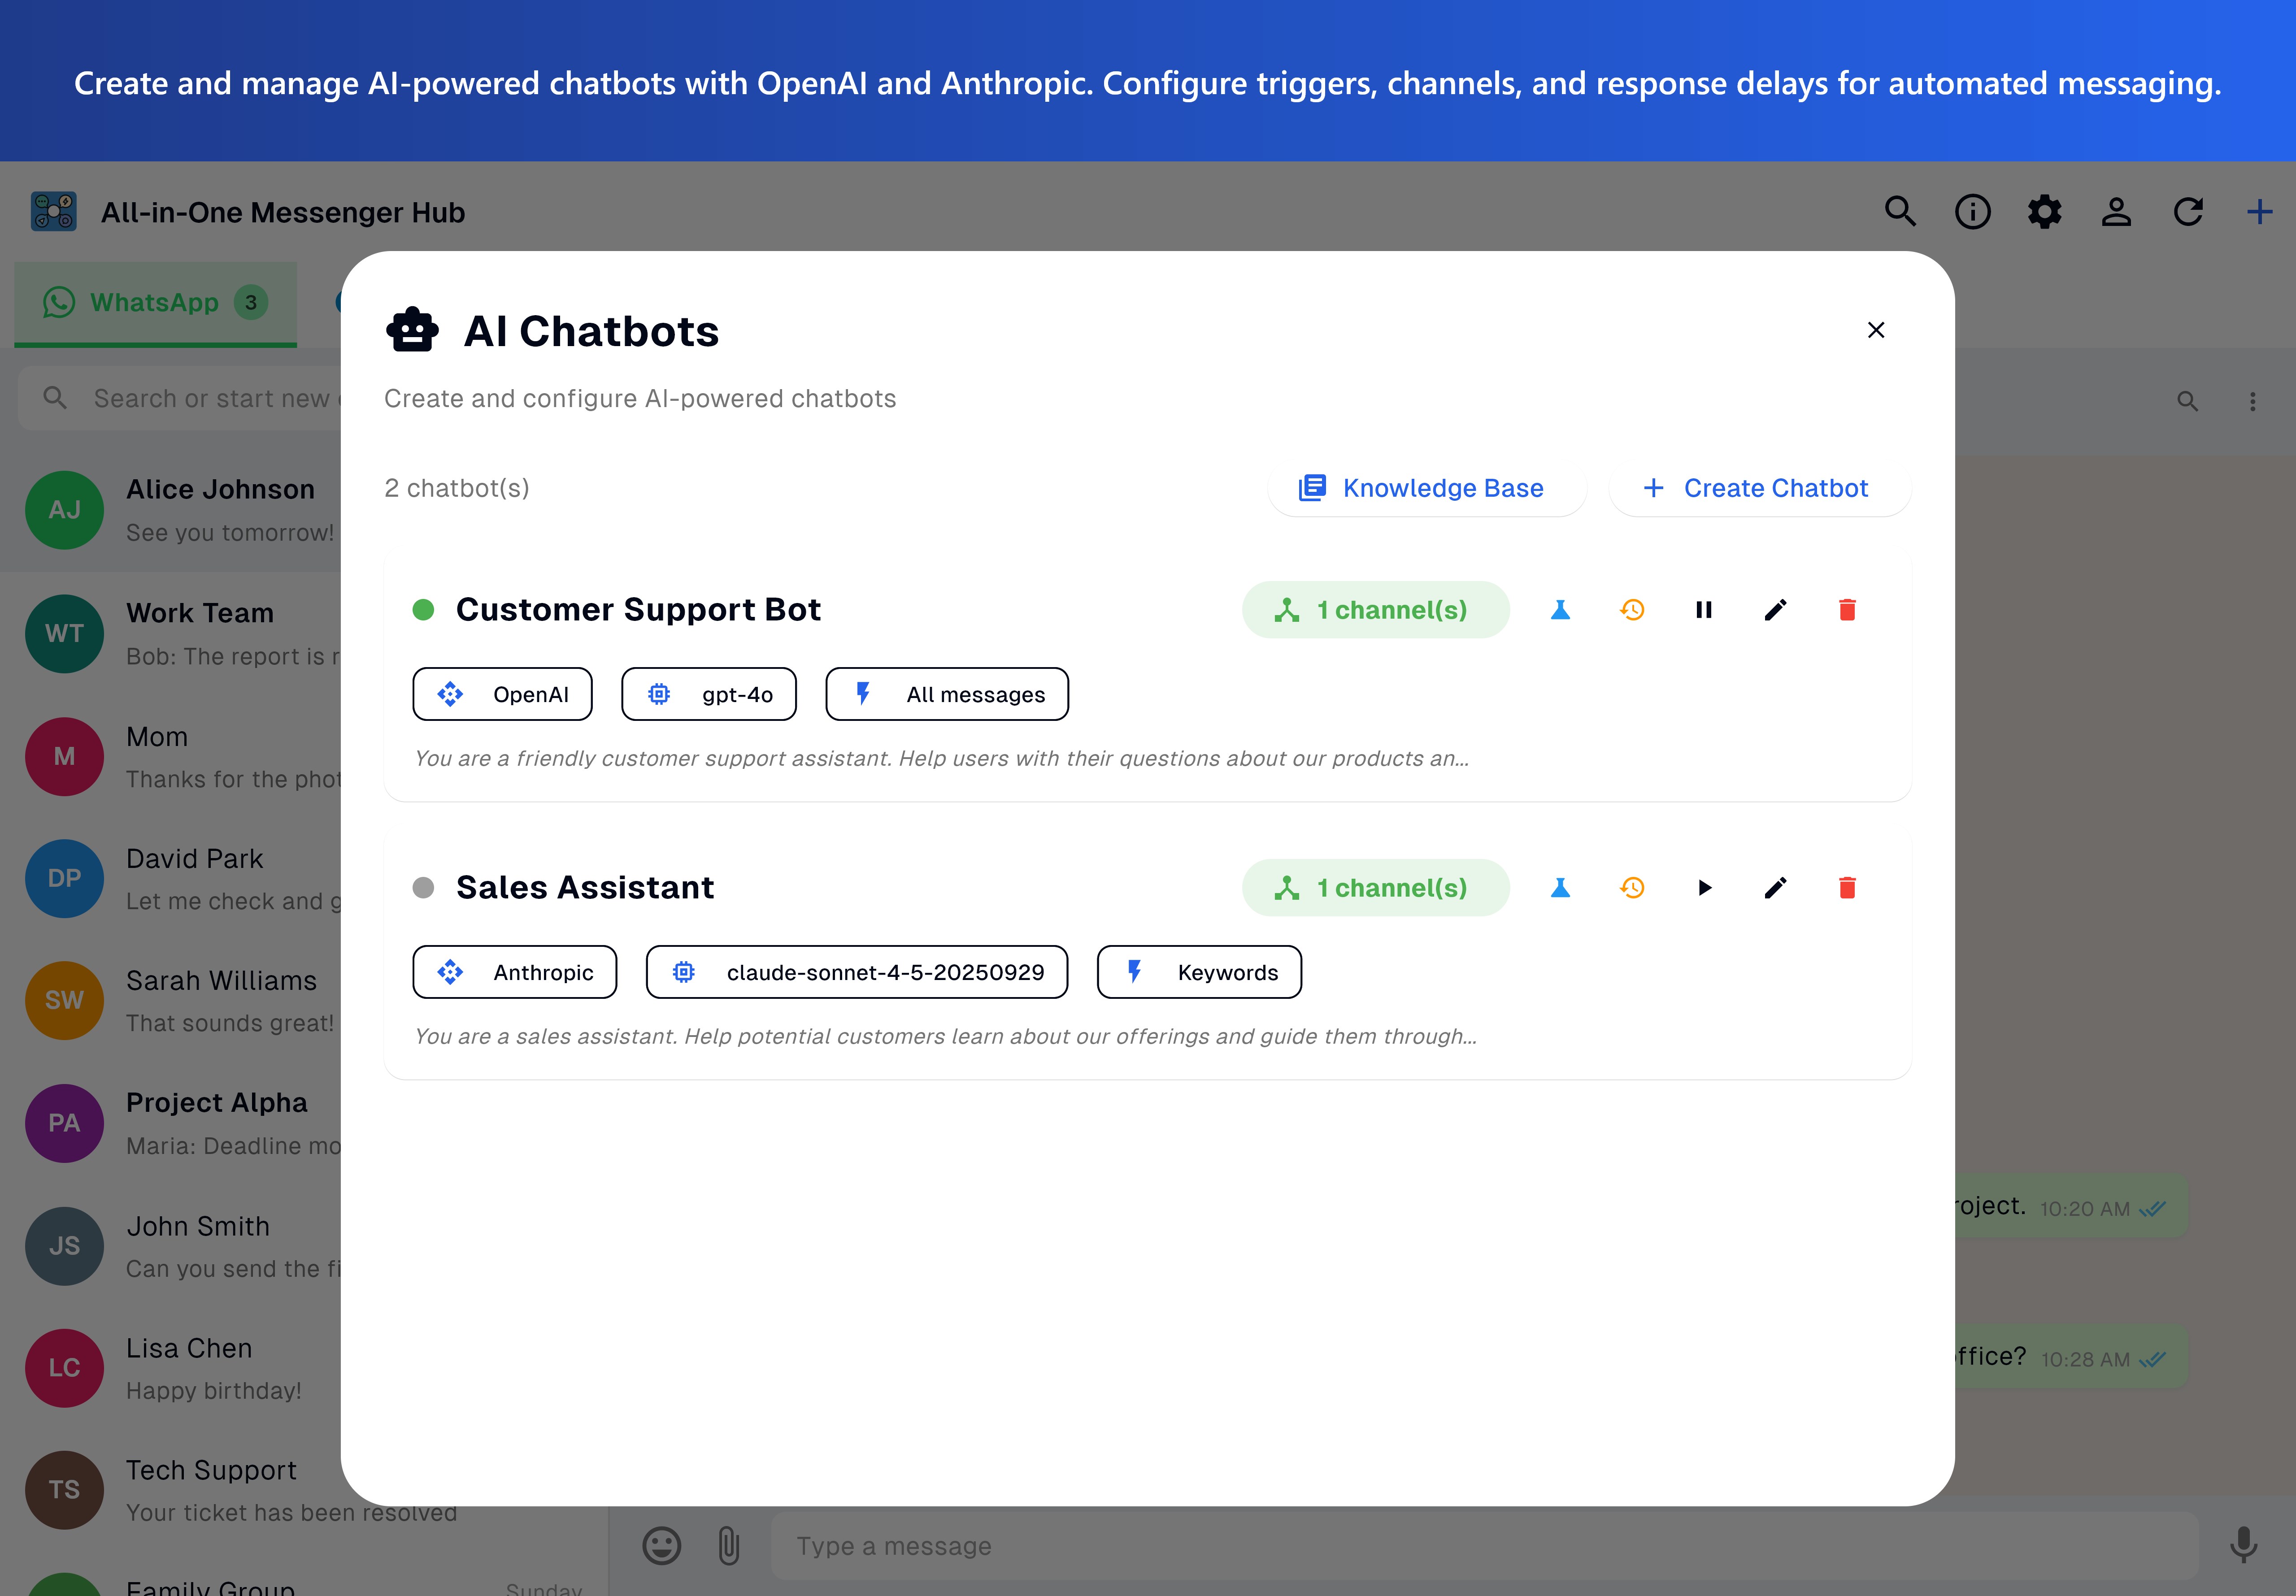Click the Customer Support Bot green status dot
Screen dimensions: 2296x1596
423,610
